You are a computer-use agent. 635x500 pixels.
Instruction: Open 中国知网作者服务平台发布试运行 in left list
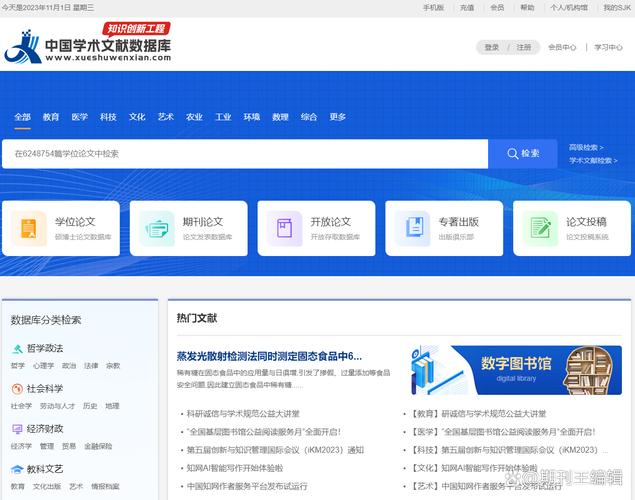click(x=247, y=486)
